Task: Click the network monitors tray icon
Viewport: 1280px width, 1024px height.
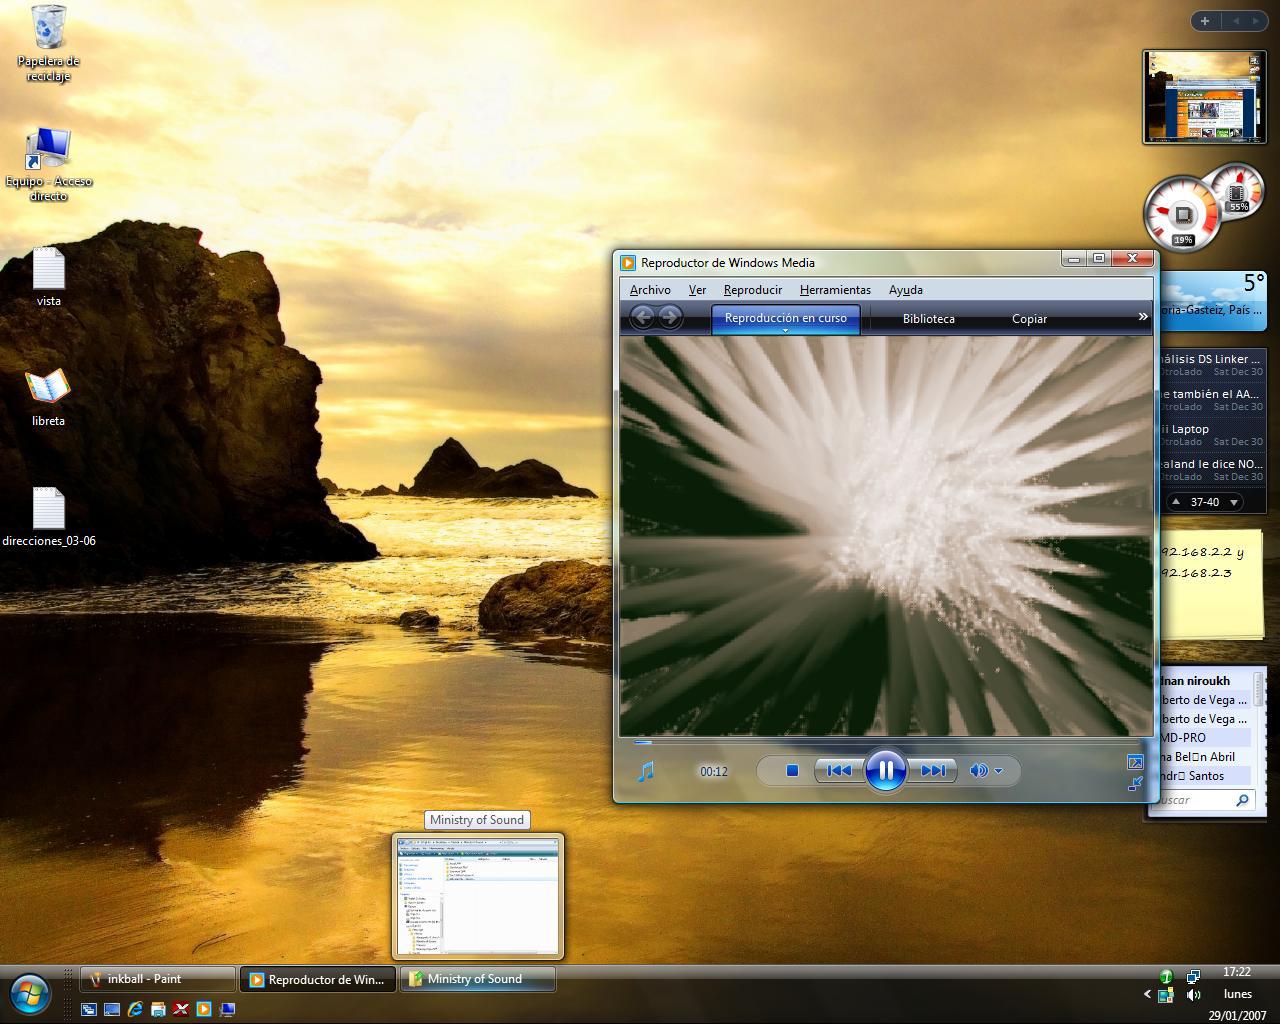Action: (x=1193, y=976)
